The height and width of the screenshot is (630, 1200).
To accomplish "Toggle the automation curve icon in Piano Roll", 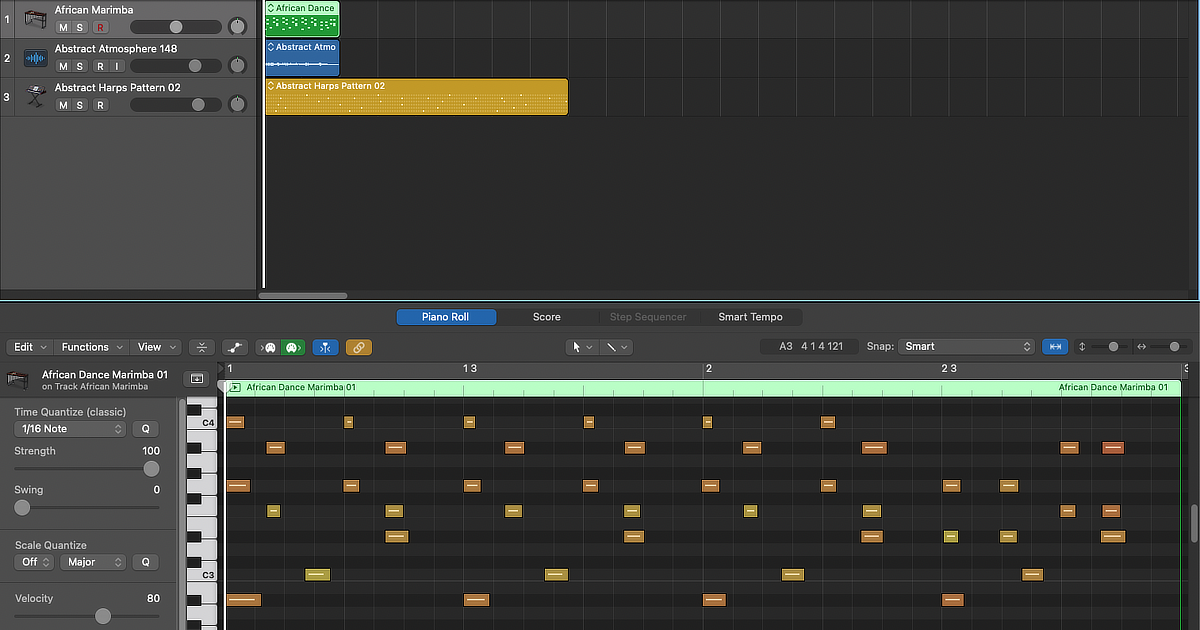I will click(235, 347).
